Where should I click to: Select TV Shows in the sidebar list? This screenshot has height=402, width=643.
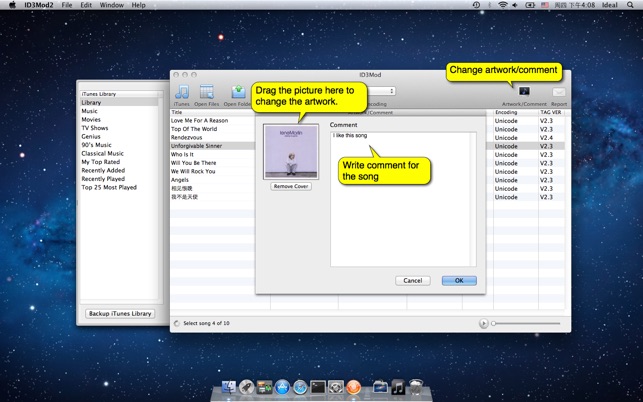tap(119, 128)
